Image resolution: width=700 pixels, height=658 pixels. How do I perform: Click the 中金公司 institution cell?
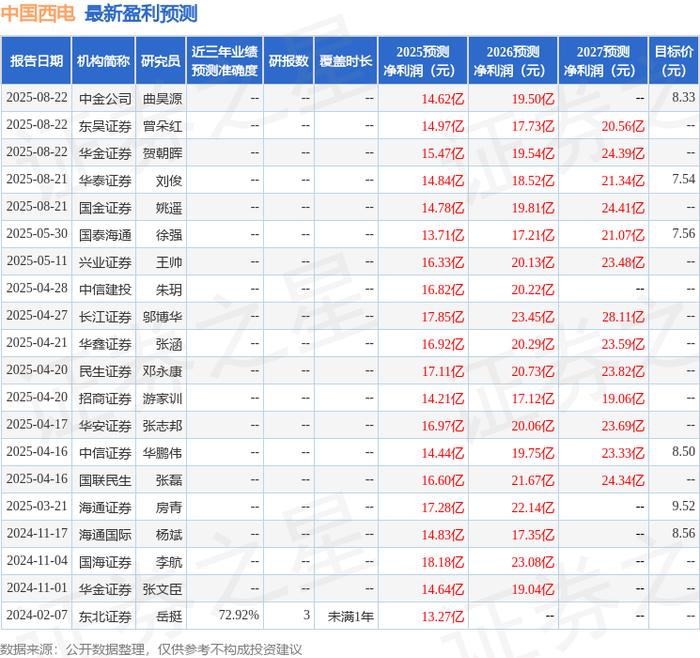point(105,99)
